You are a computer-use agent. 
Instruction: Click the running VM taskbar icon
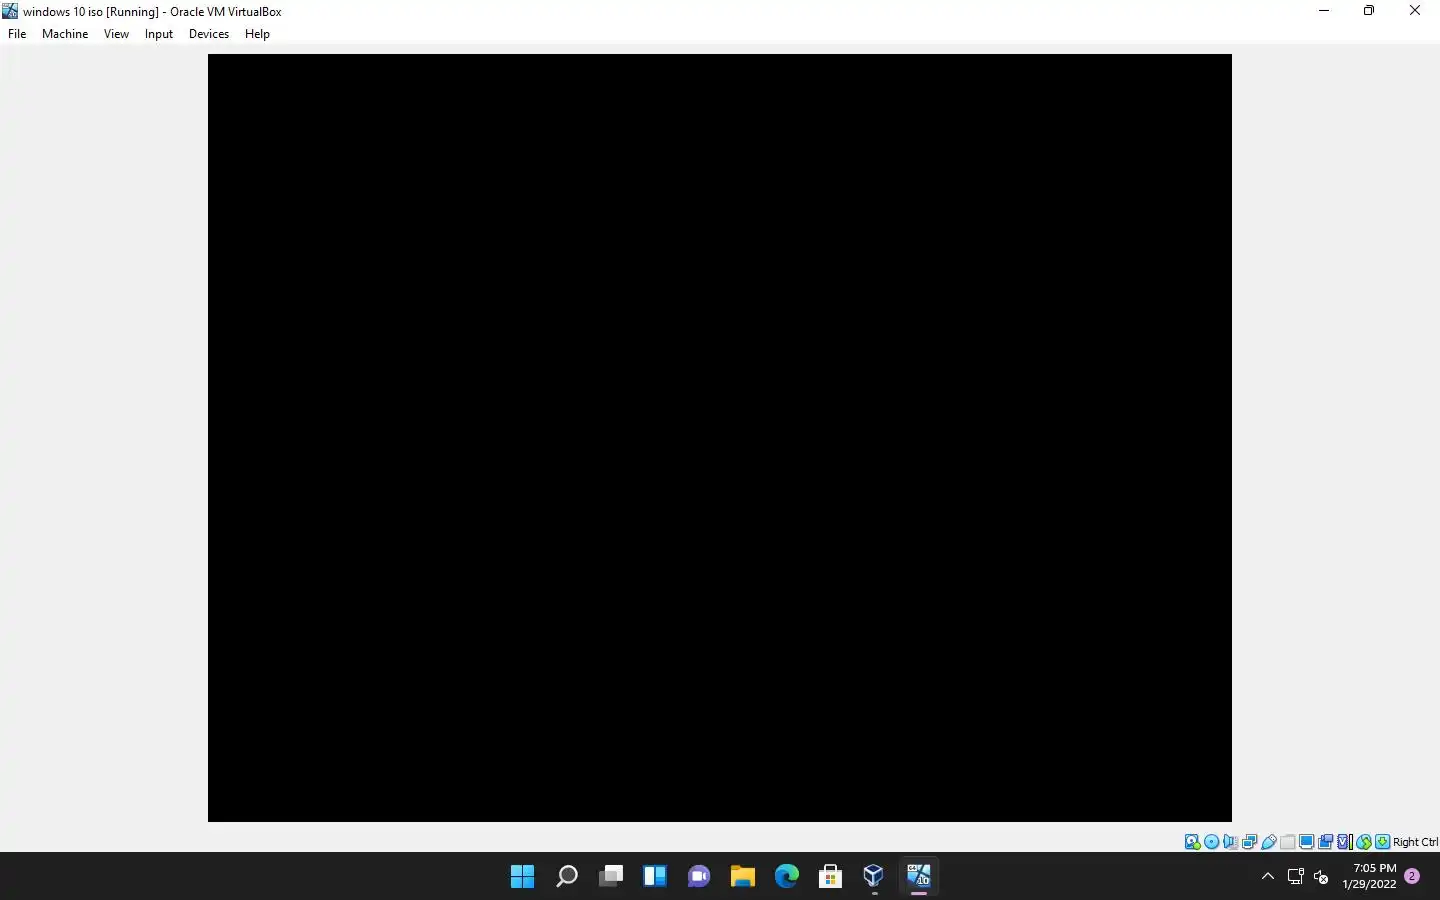click(x=918, y=877)
